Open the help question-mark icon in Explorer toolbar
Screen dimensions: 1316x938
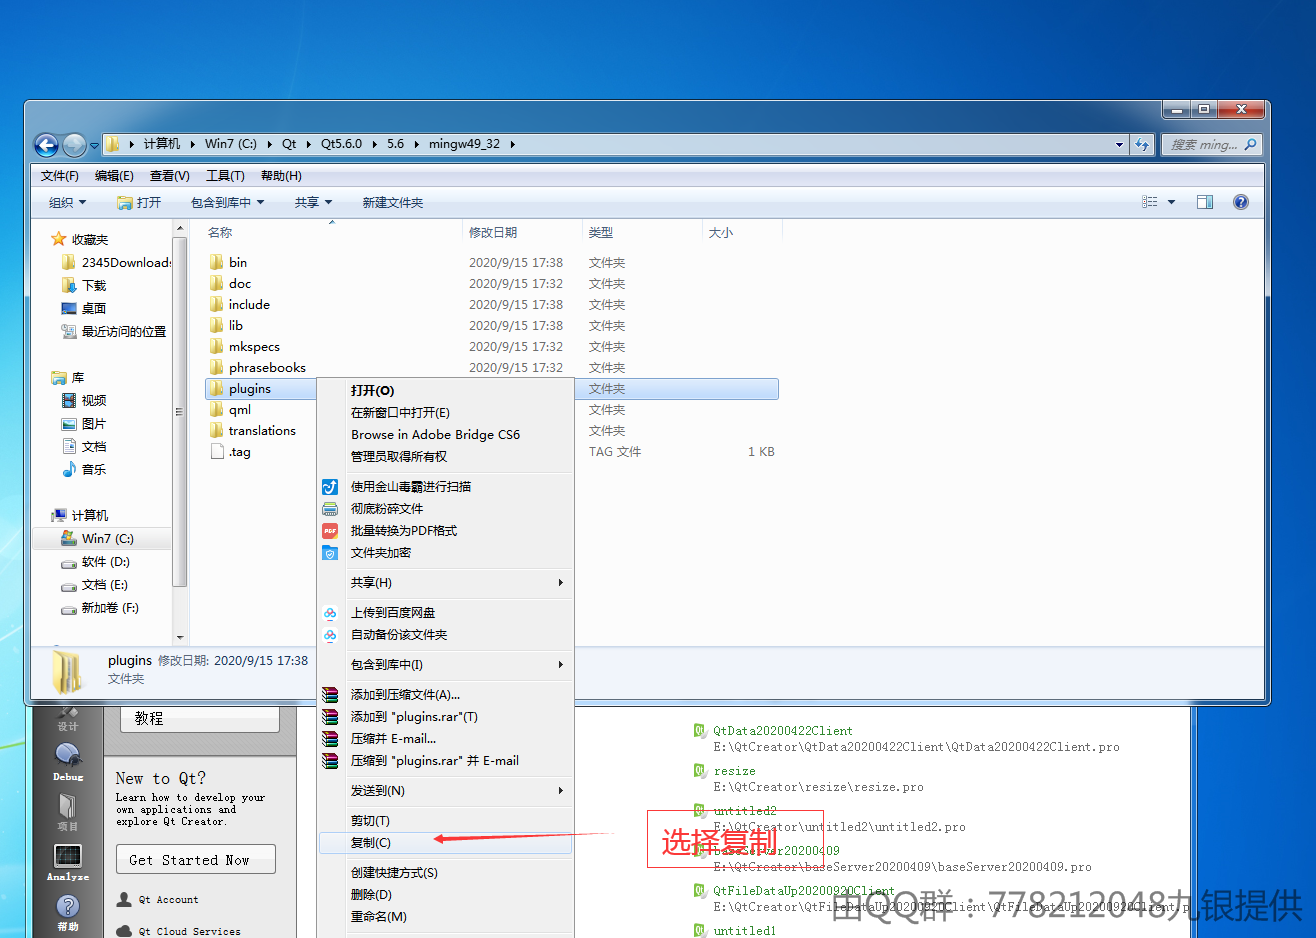(1241, 202)
